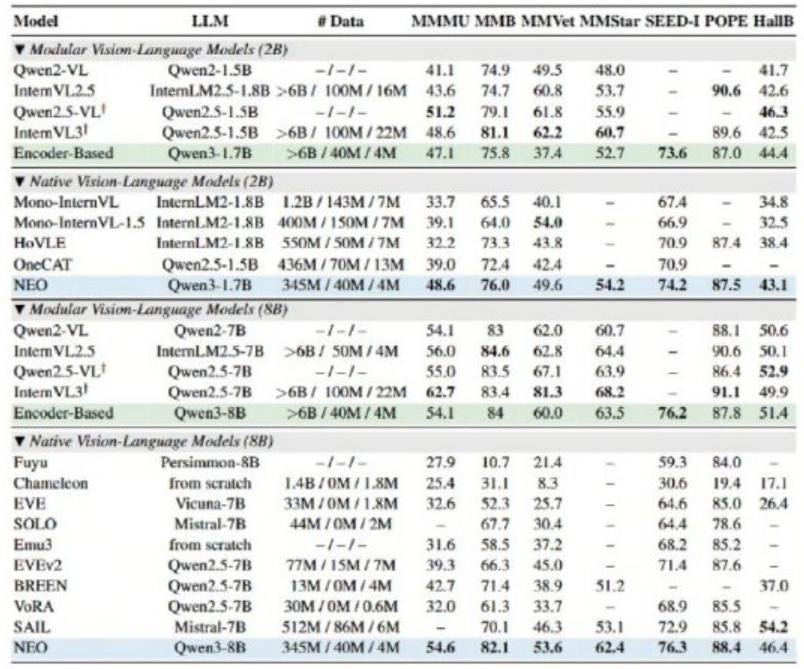Image resolution: width=804 pixels, height=669 pixels.
Task: Select the bold "88.4" POPE score
Action: click(726, 647)
